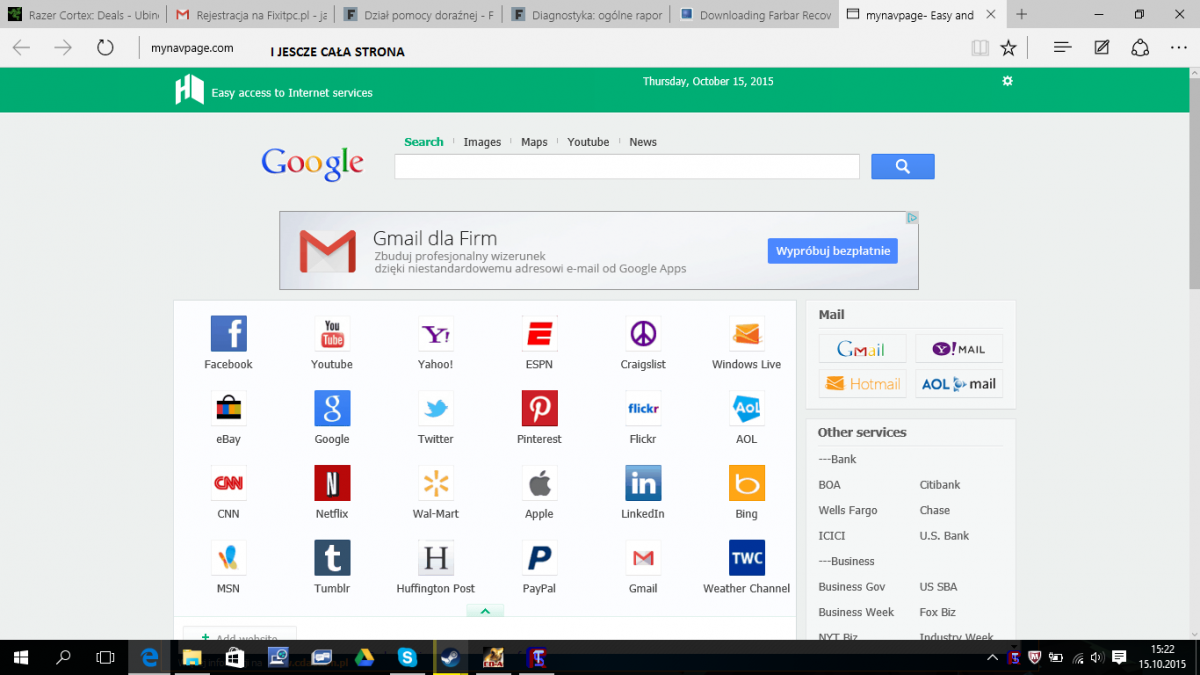Viewport: 1200px width, 675px height.
Task: Open the Citibank link
Action: tap(940, 485)
